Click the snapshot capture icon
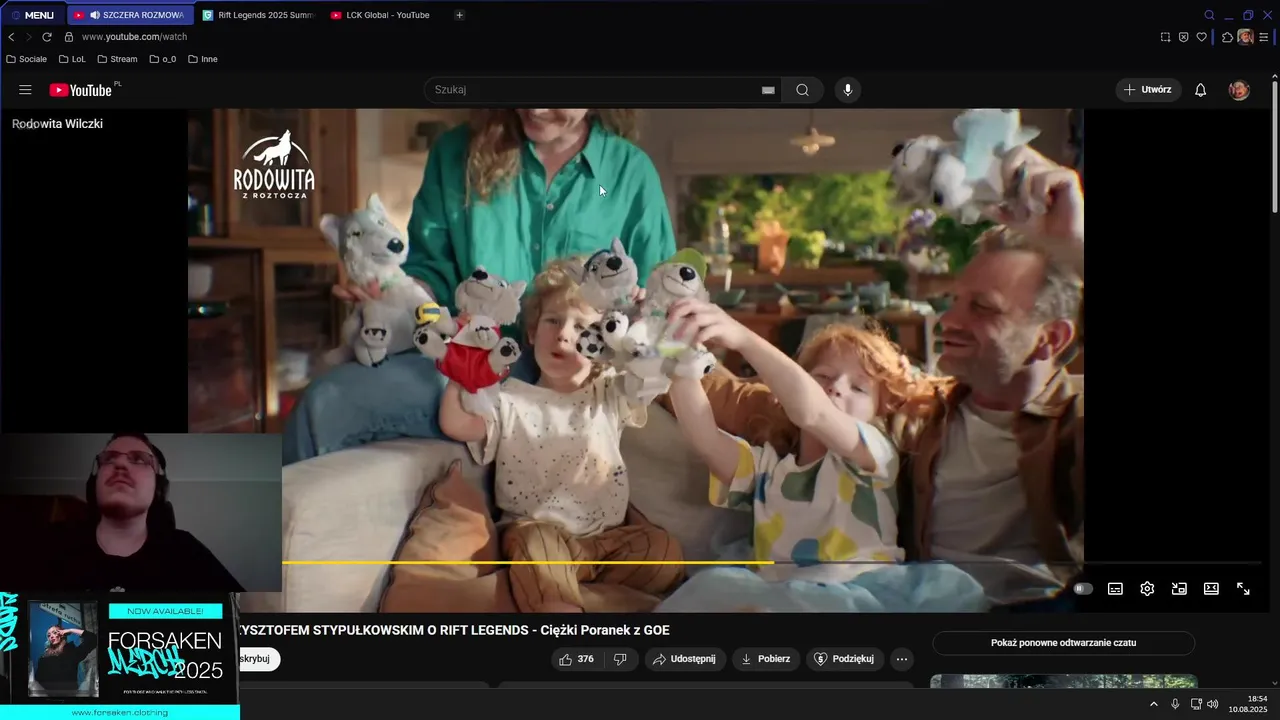The width and height of the screenshot is (1280, 720). (x=1165, y=37)
